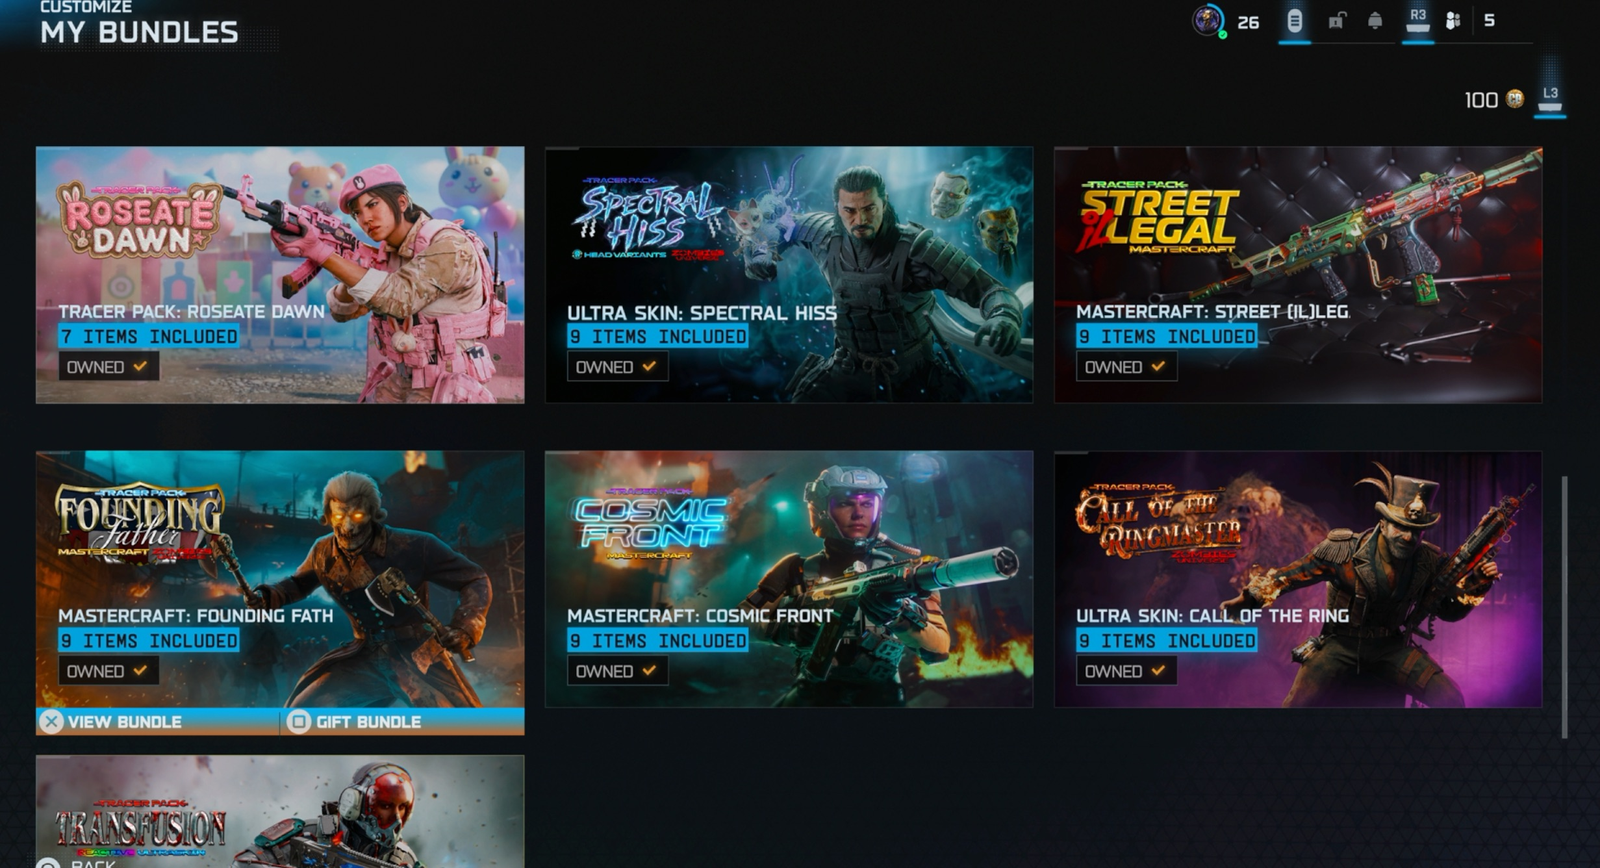The height and width of the screenshot is (868, 1600).
Task: Click the Owned badge on Roseate Dawn
Action: coord(108,367)
